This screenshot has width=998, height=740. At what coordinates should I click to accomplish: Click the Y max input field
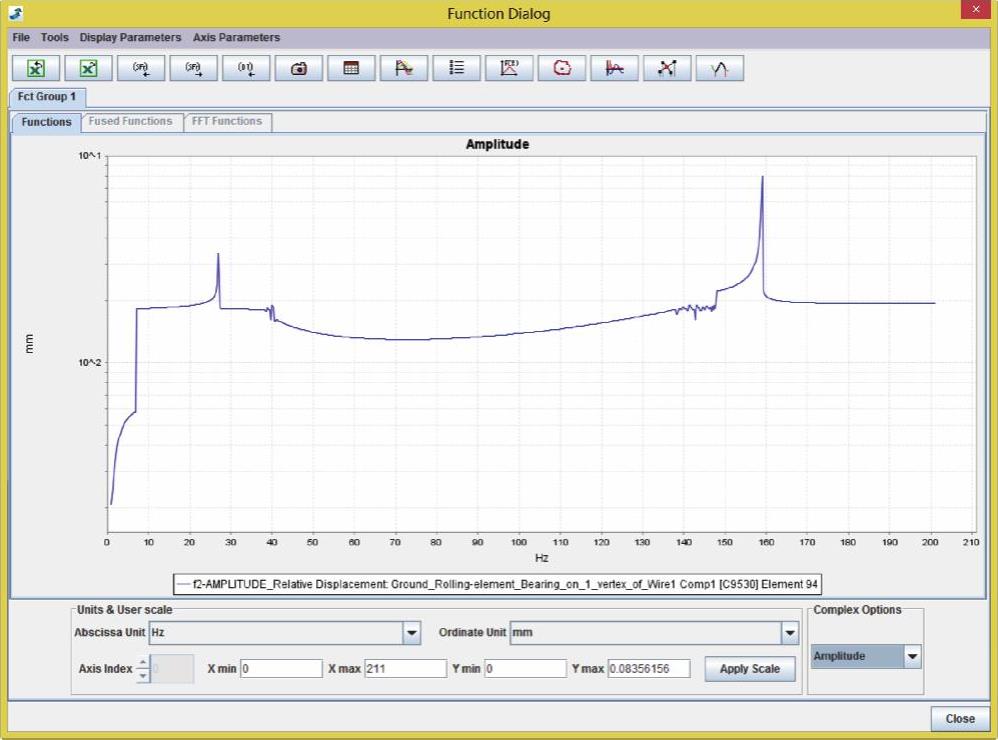[648, 668]
